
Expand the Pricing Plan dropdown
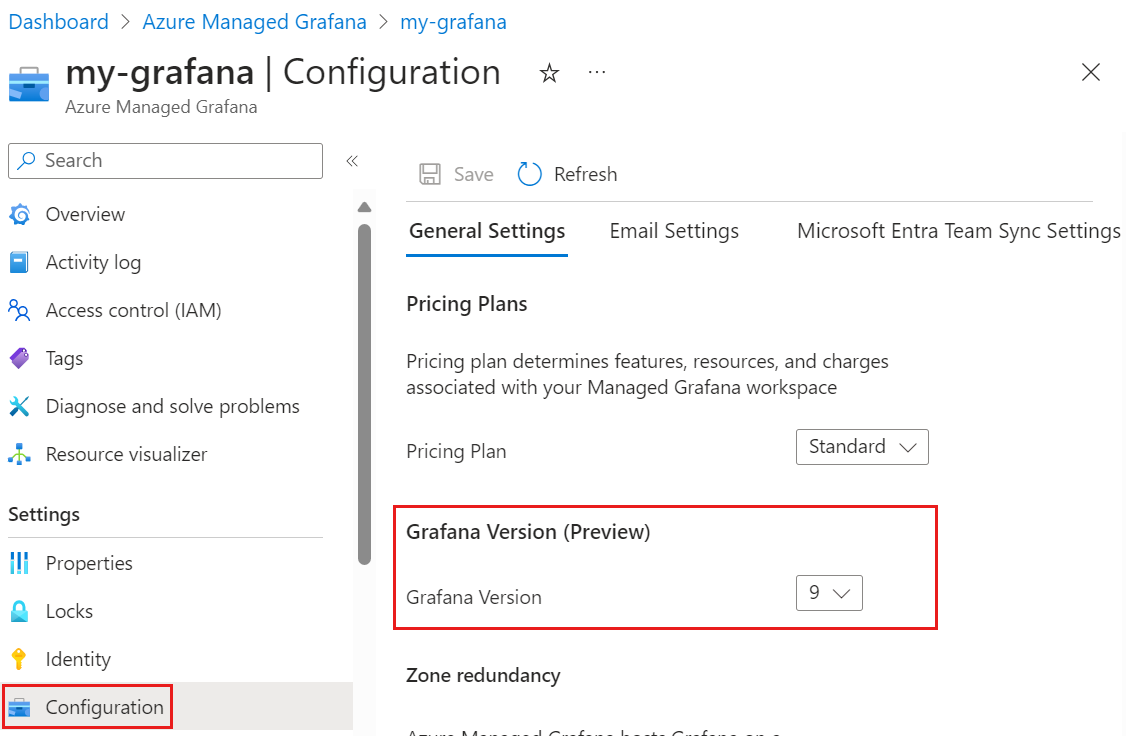coord(862,447)
